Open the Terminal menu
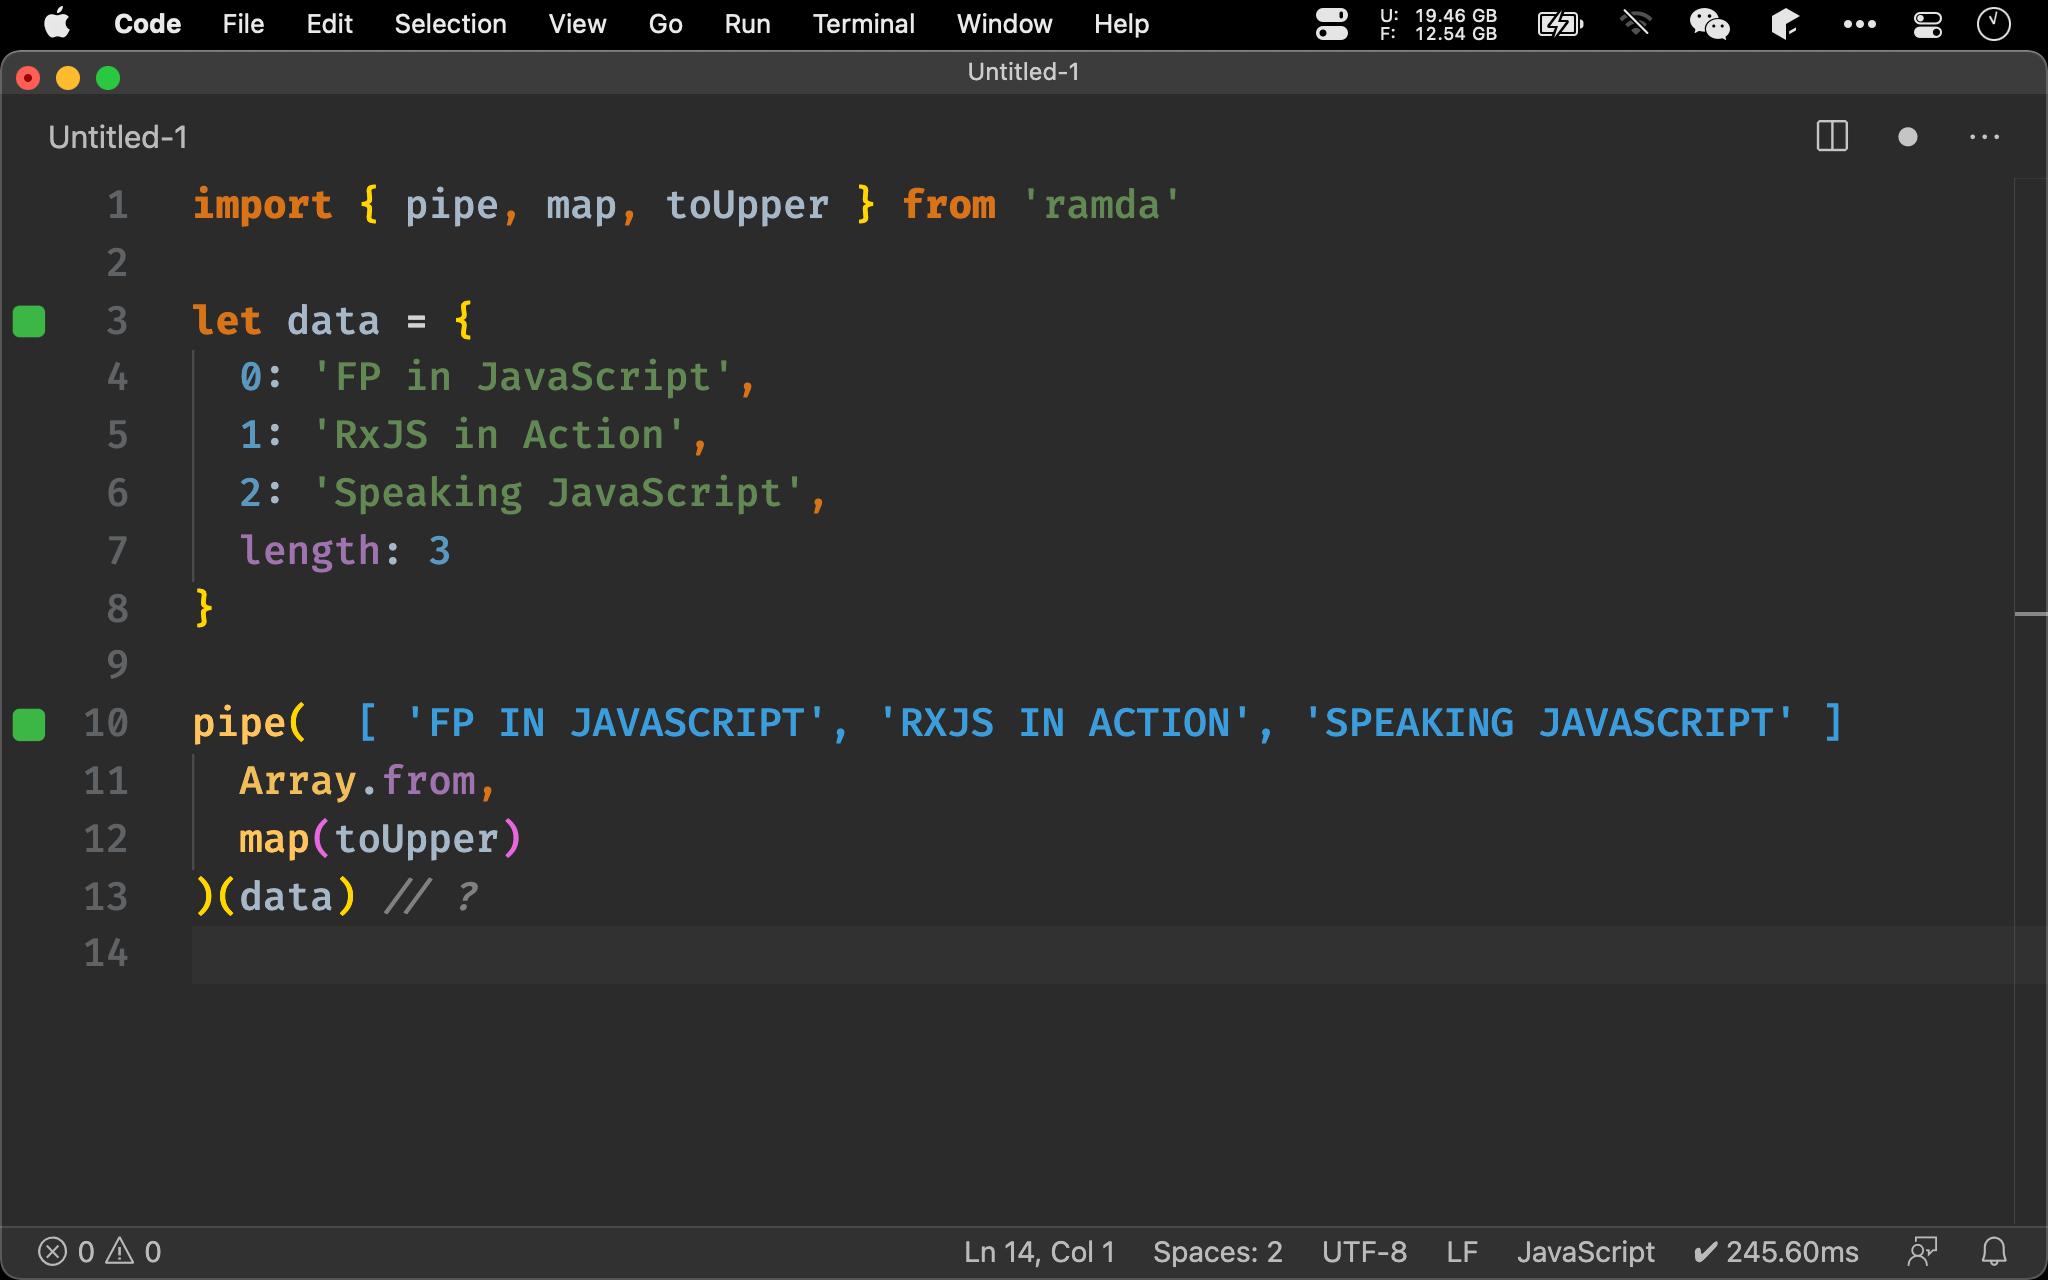Image resolution: width=2048 pixels, height=1280 pixels. point(863,23)
